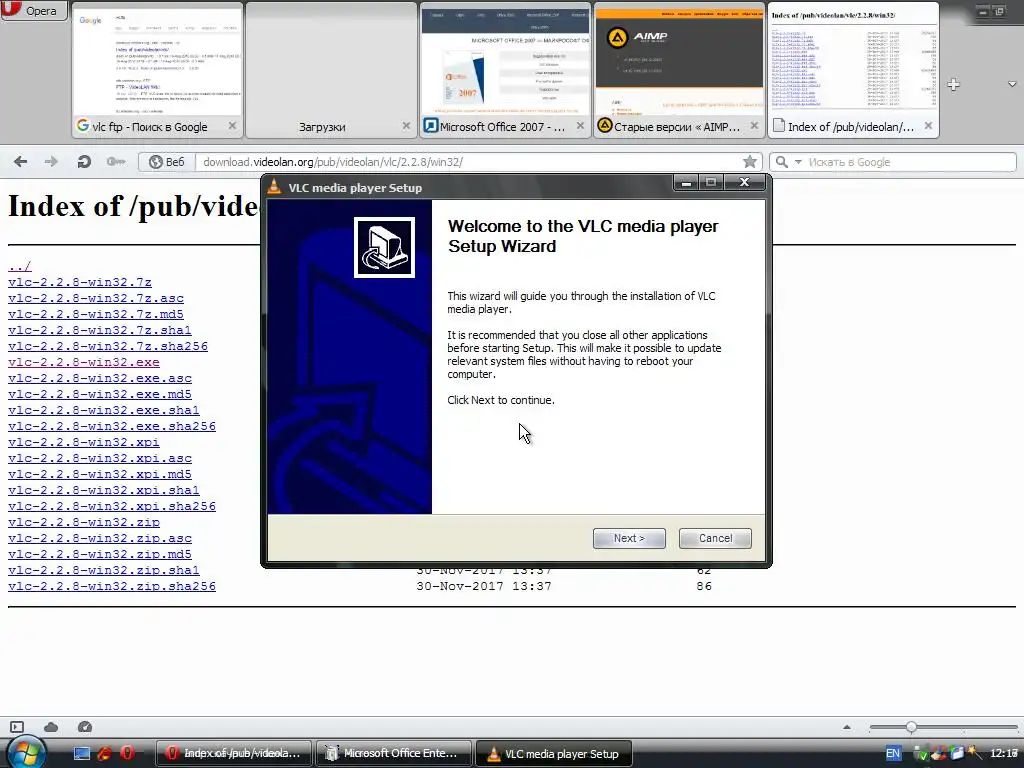
Task: Go forward with the browser forward arrow
Action: 51,161
